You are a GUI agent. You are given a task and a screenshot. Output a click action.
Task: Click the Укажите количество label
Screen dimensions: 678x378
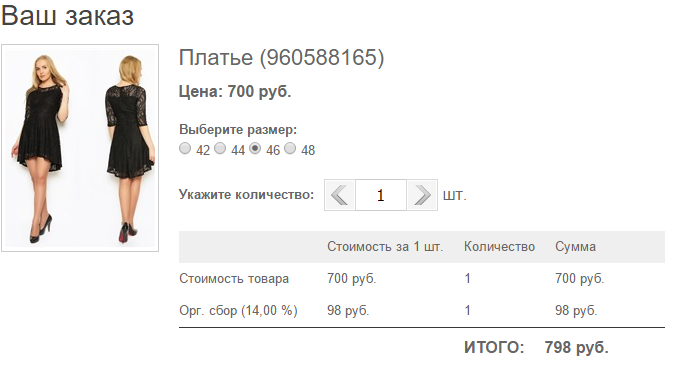246,195
